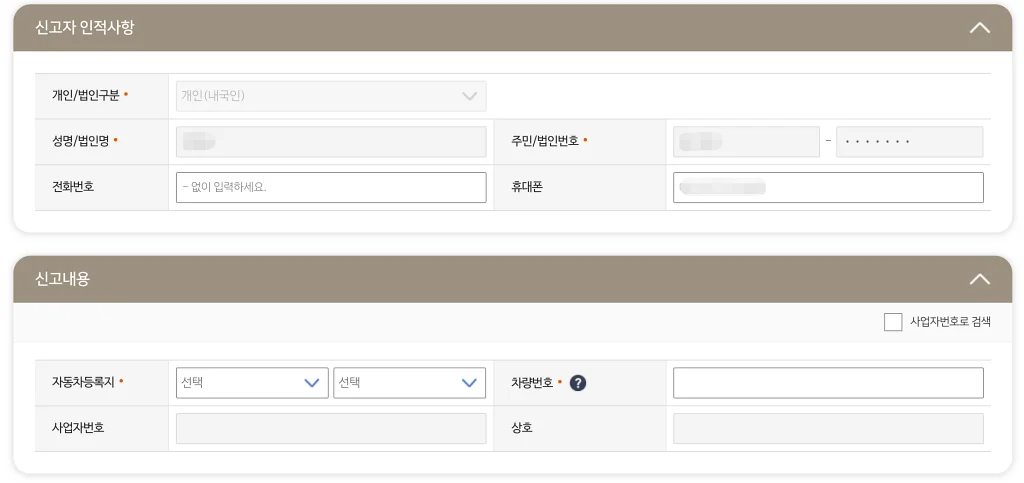The width and height of the screenshot is (1024, 483).
Task: Open the first 자동차등록지 선택 dropdown
Action: [x=252, y=382]
